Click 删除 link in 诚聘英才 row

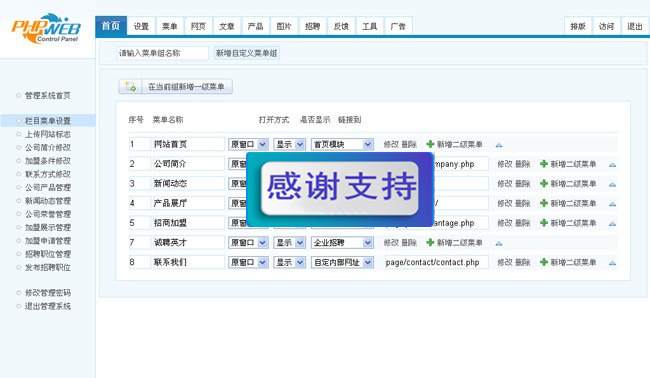[409, 242]
